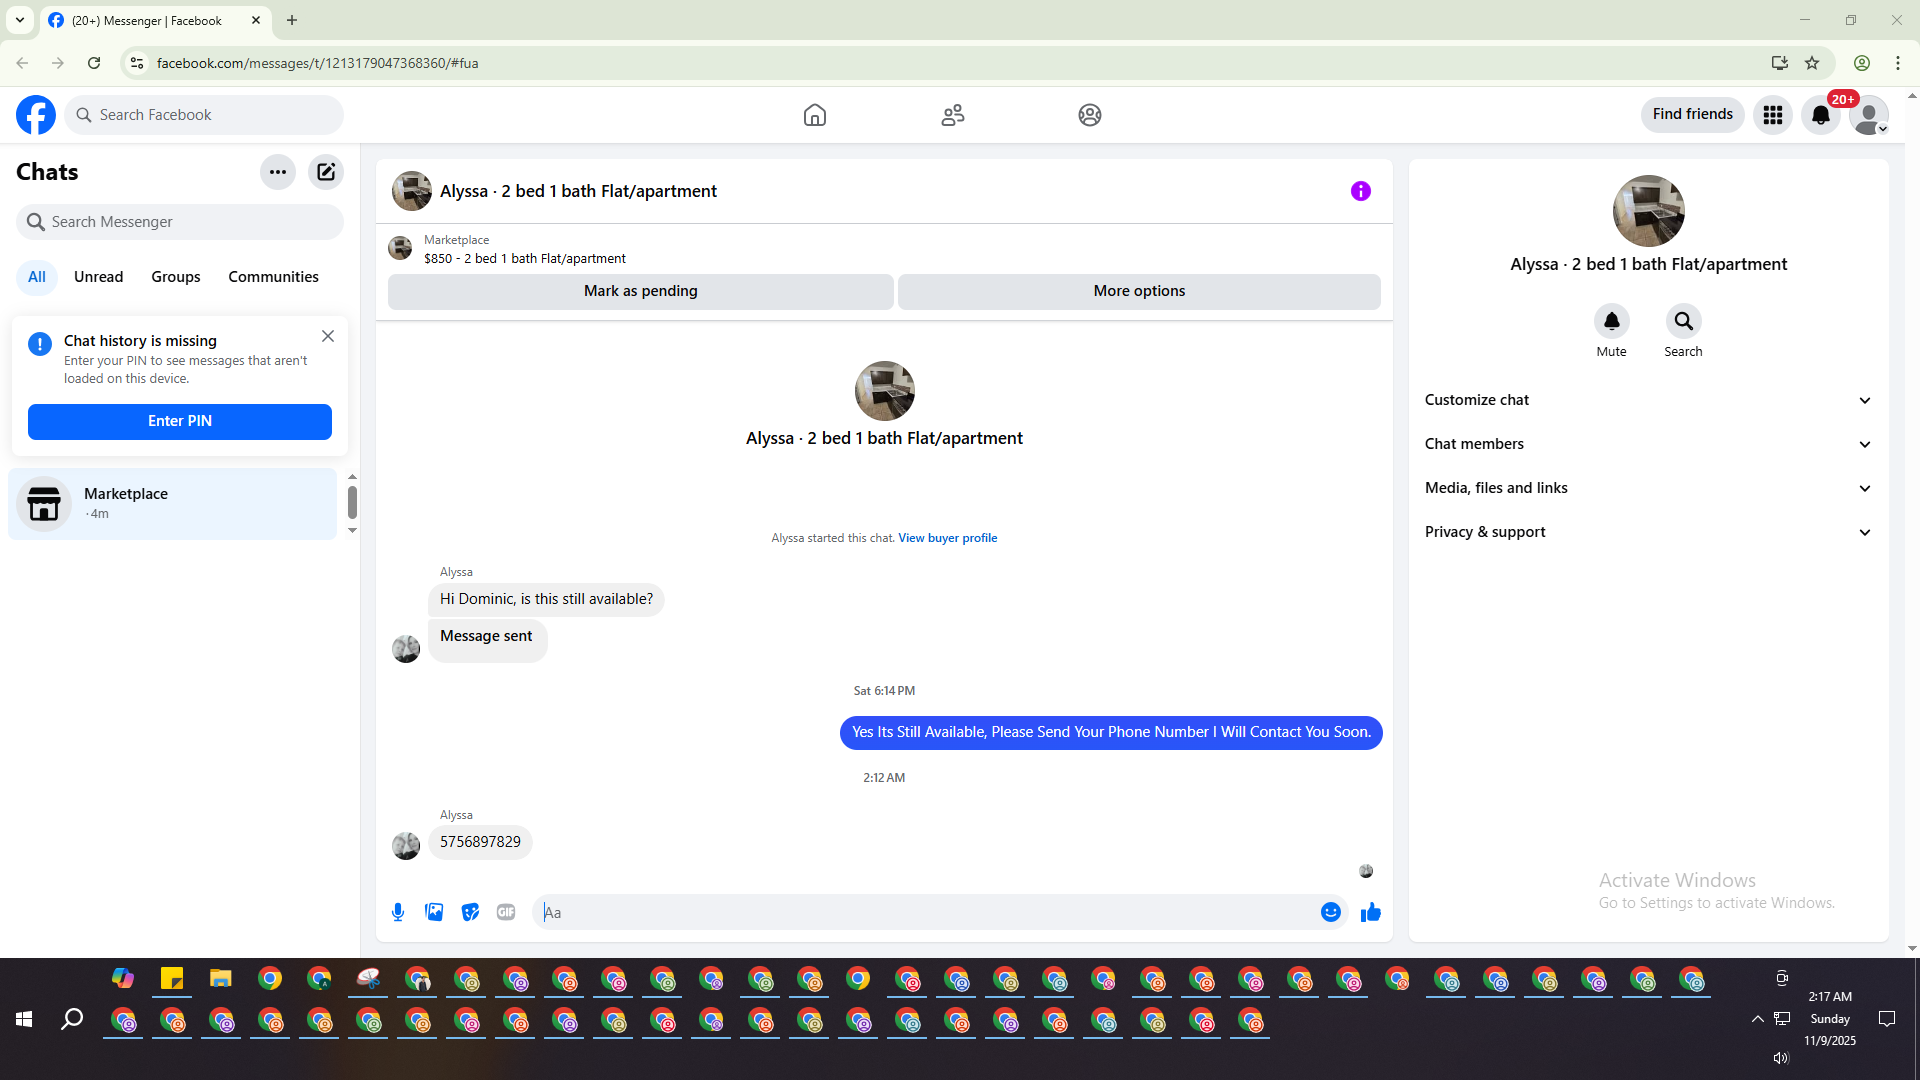Send a thumbs-up like

[x=1370, y=912]
